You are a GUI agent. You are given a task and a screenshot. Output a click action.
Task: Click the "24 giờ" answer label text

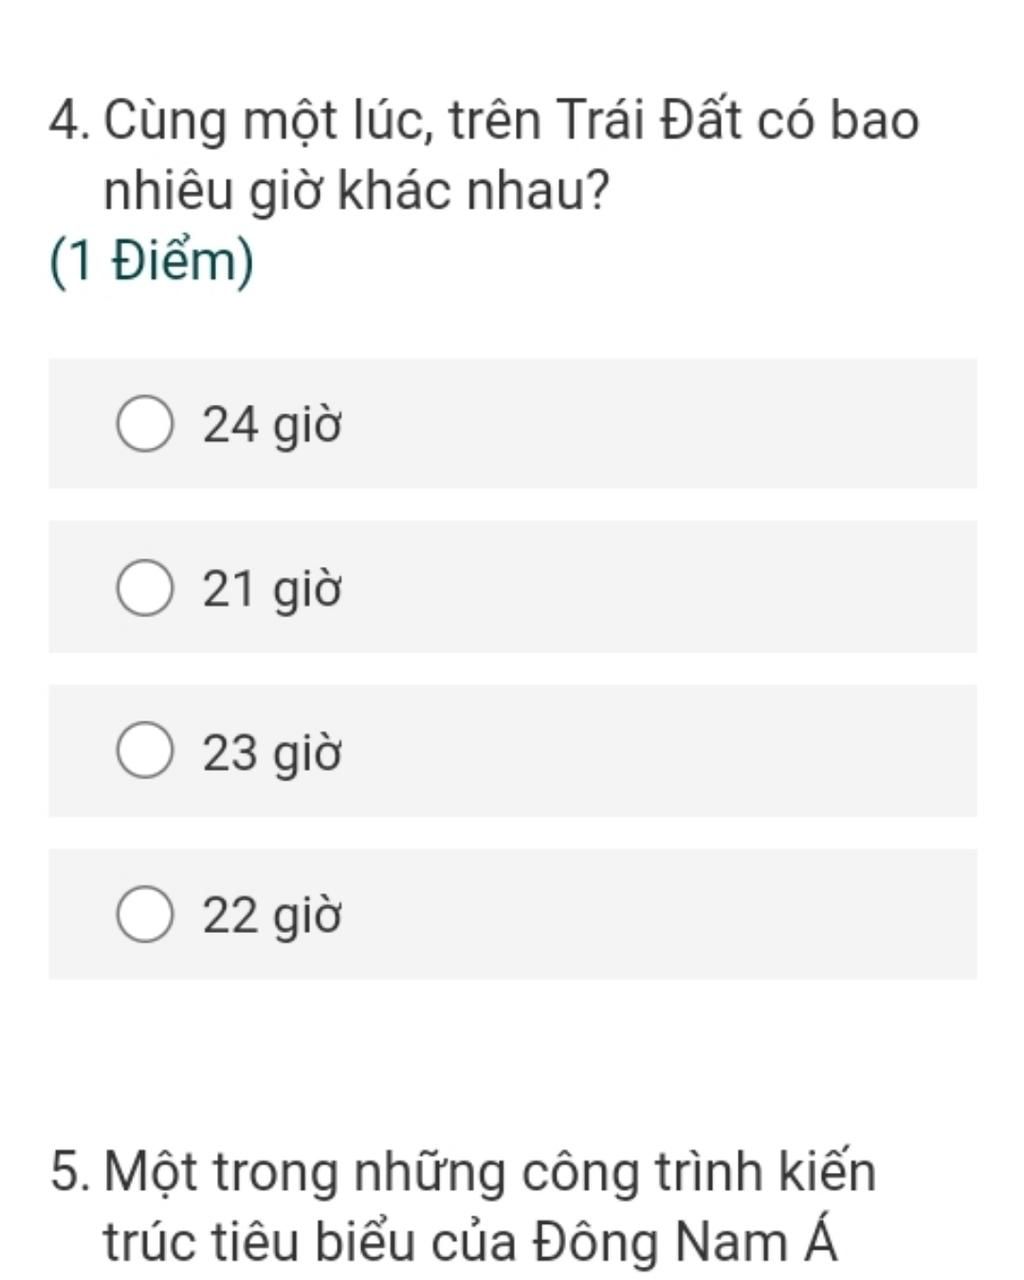click(x=272, y=426)
